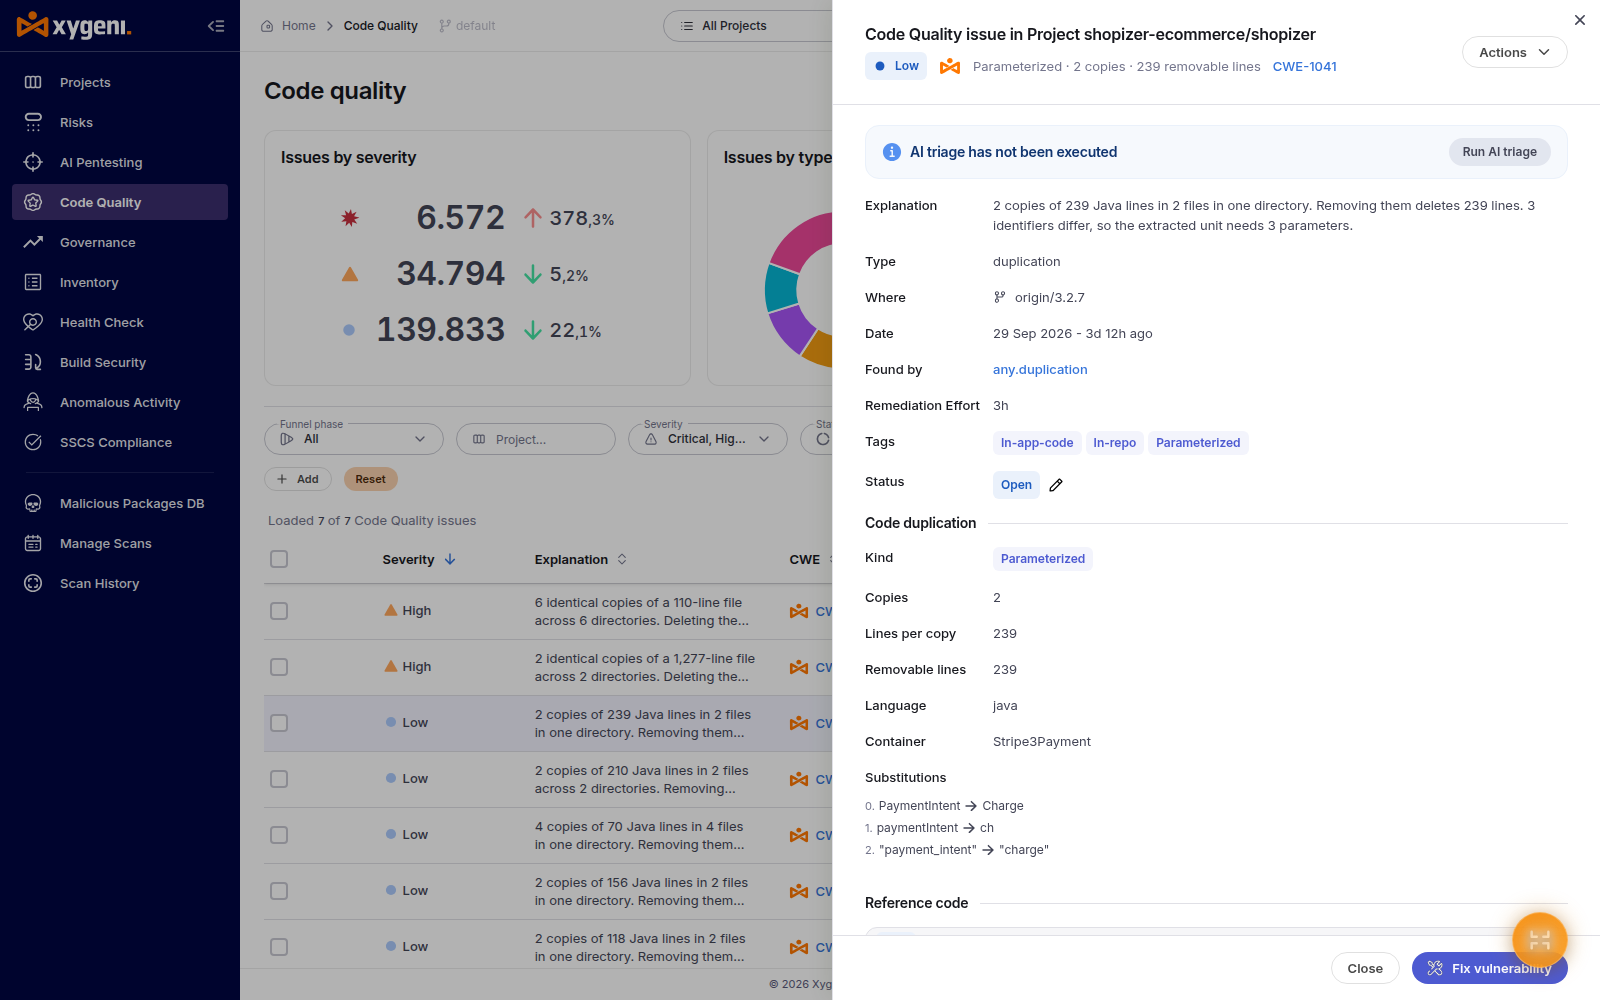Click the Projects sidebar icon
The image size is (1600, 1000).
(x=33, y=82)
